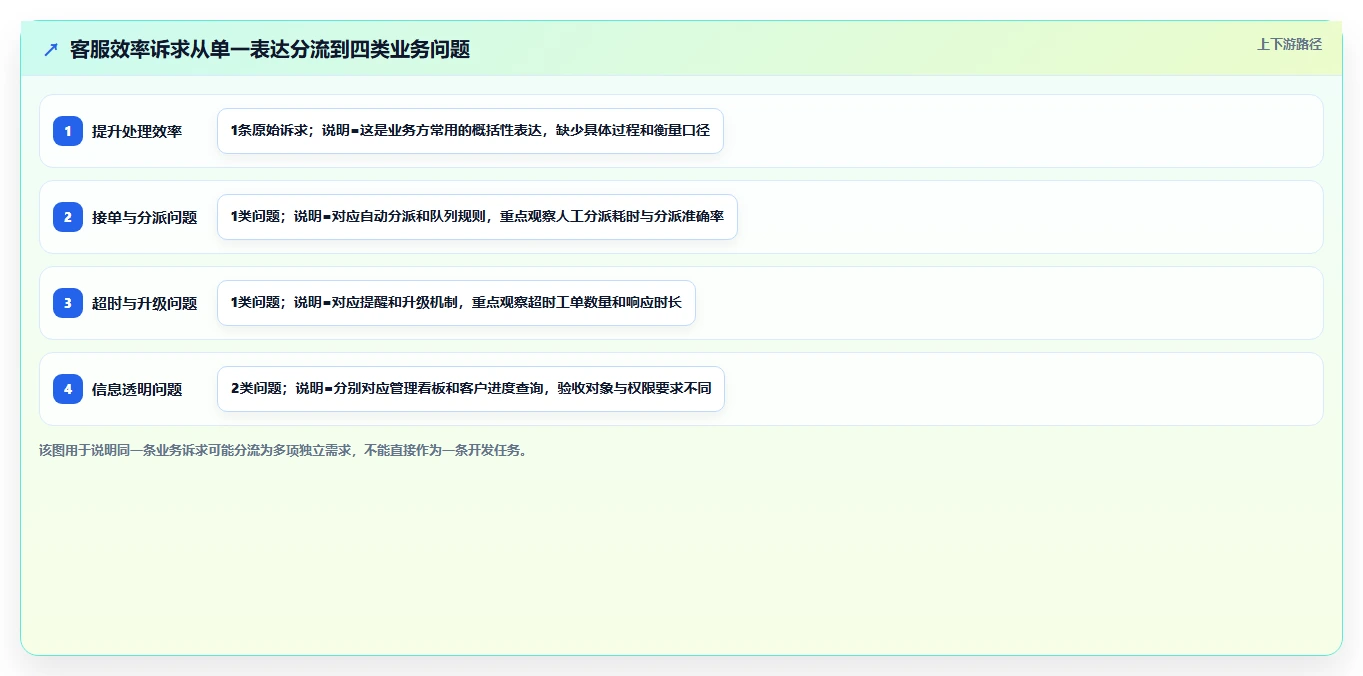Click the step number 3 badge
The image size is (1363, 676).
coord(68,303)
